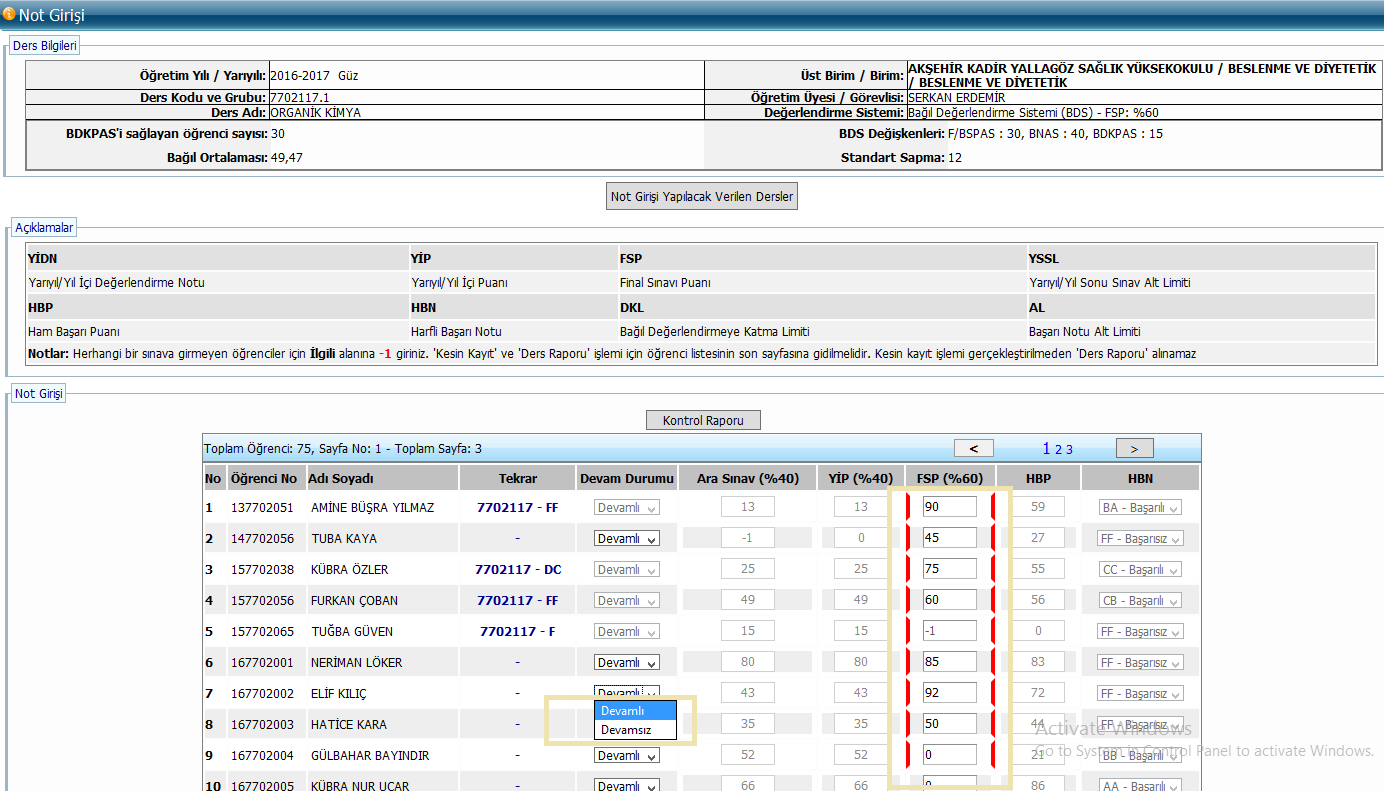Open HBN dropdown showing 'BA - Başarılı'
The image size is (1384, 791).
(x=1140, y=507)
